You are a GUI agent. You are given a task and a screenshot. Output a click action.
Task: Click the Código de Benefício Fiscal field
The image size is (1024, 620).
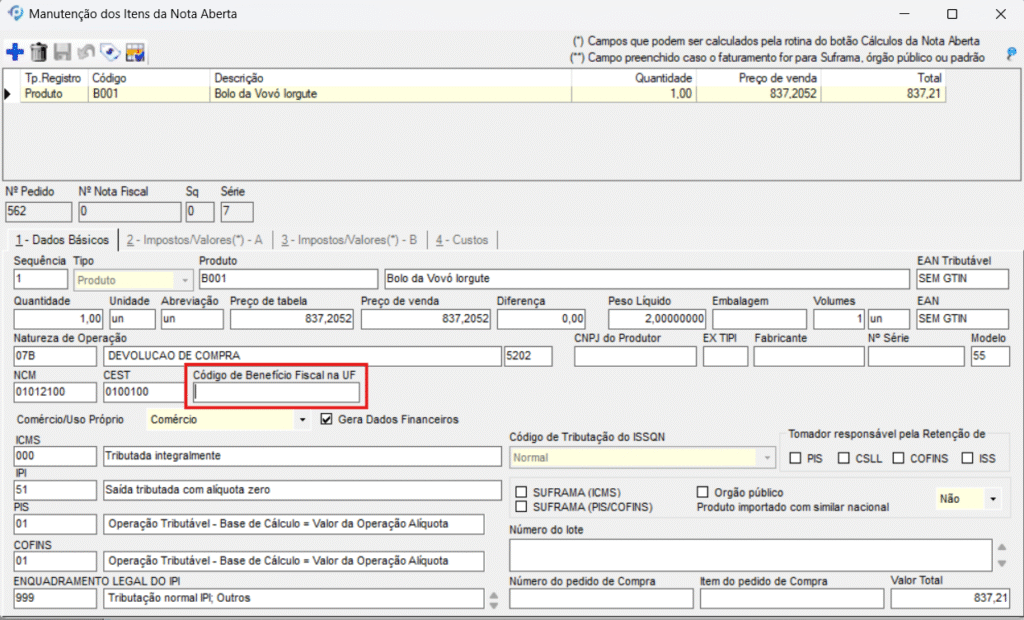pos(276,393)
